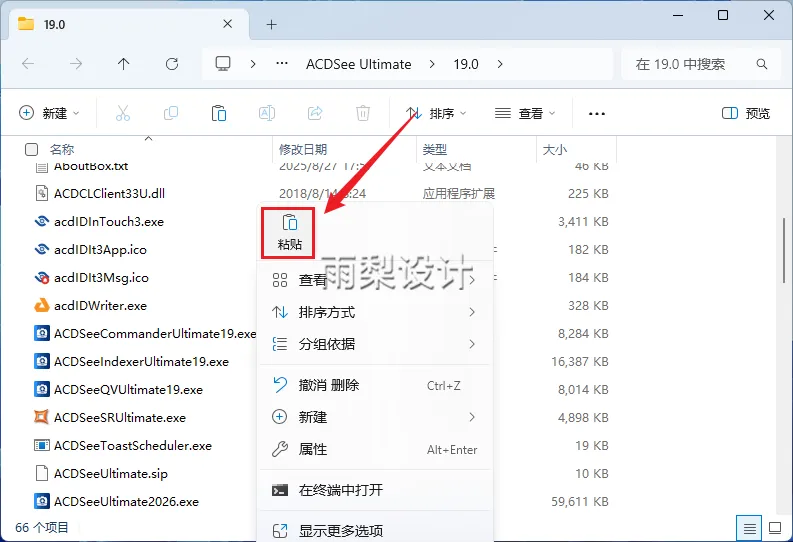Select file ACDSeeQVUltimate19.exe

pos(128,389)
